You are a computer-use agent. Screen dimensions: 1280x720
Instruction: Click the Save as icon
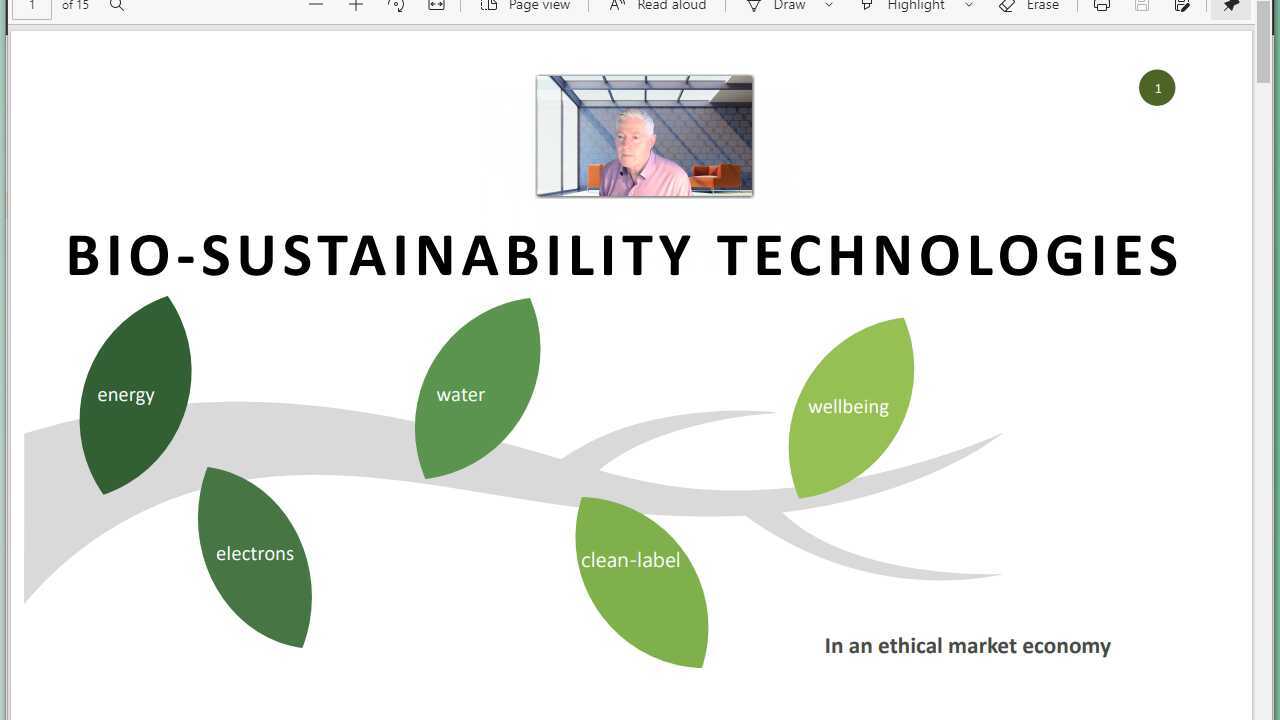[1182, 6]
